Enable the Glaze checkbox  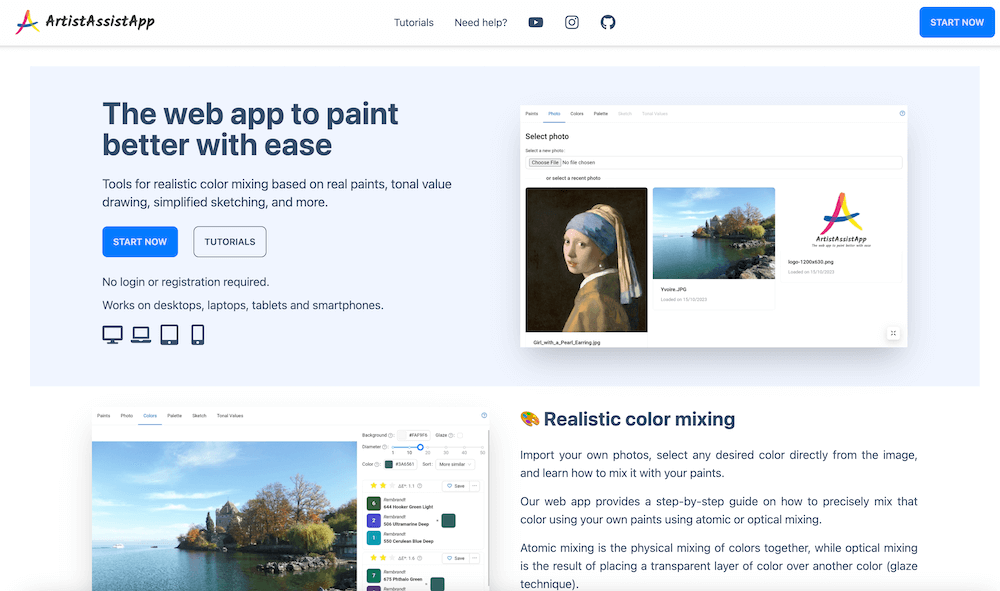tap(461, 435)
